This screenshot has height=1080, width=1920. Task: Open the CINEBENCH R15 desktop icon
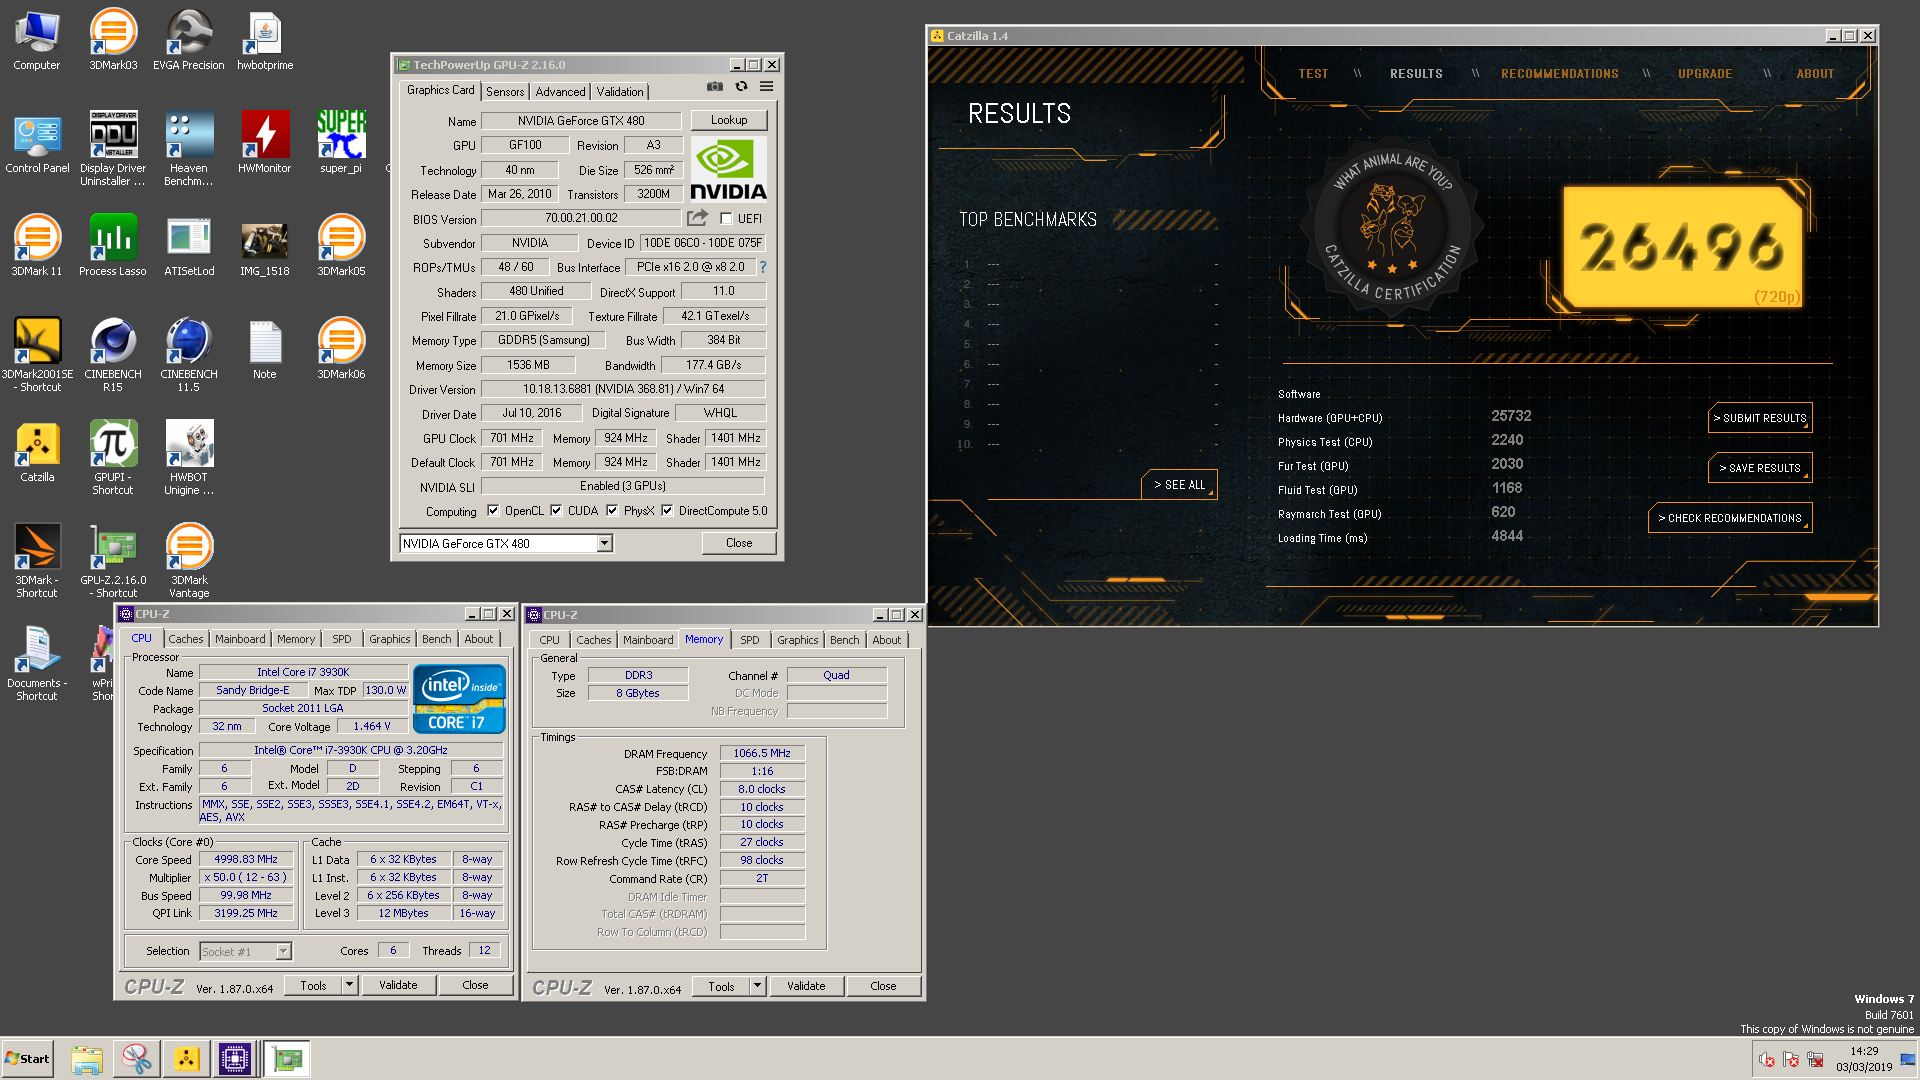click(113, 354)
